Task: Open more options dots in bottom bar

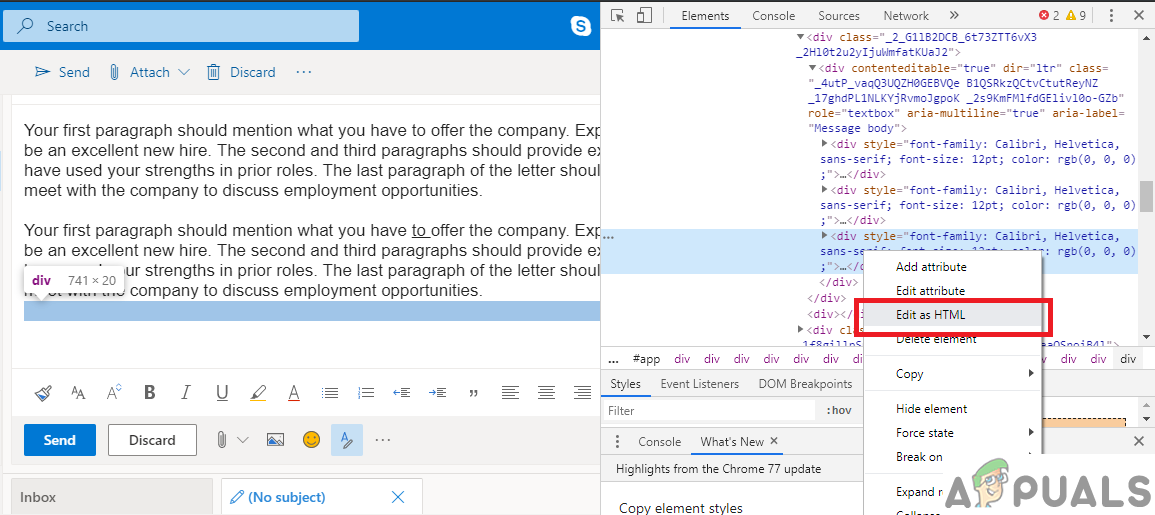Action: (x=382, y=440)
